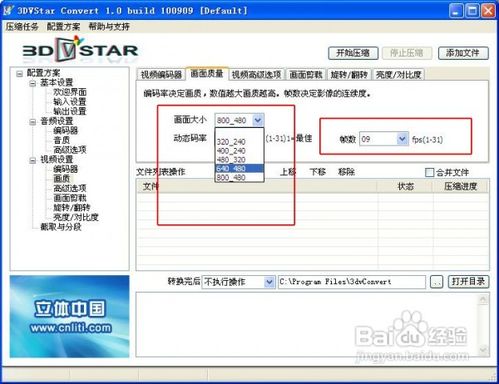
Task: Click the browse '...' button
Action: [x=436, y=282]
